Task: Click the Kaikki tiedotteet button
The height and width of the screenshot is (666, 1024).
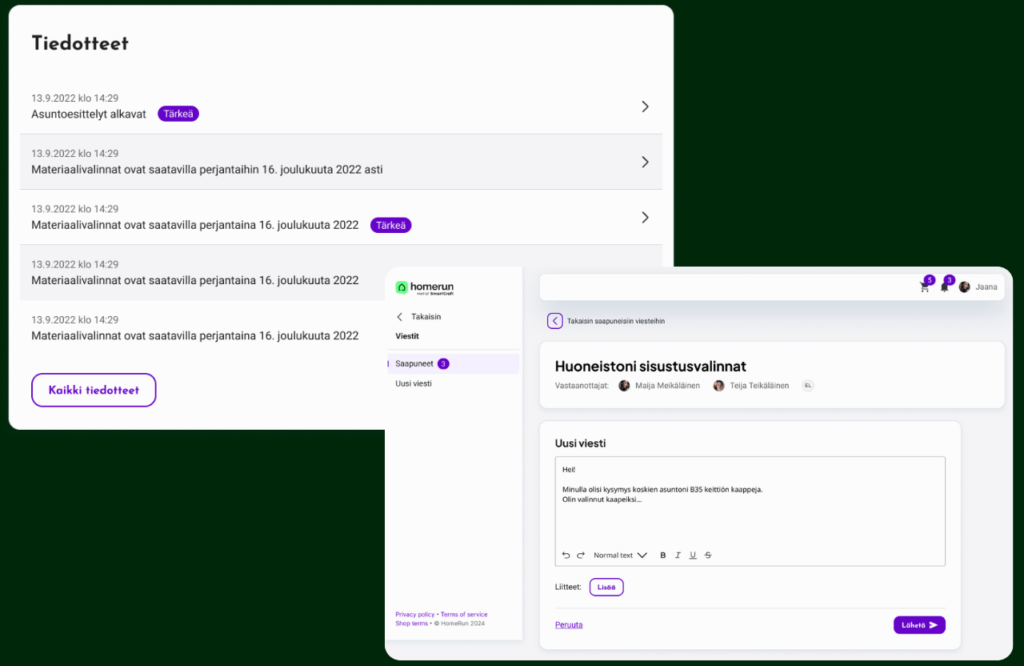Action: 94,390
